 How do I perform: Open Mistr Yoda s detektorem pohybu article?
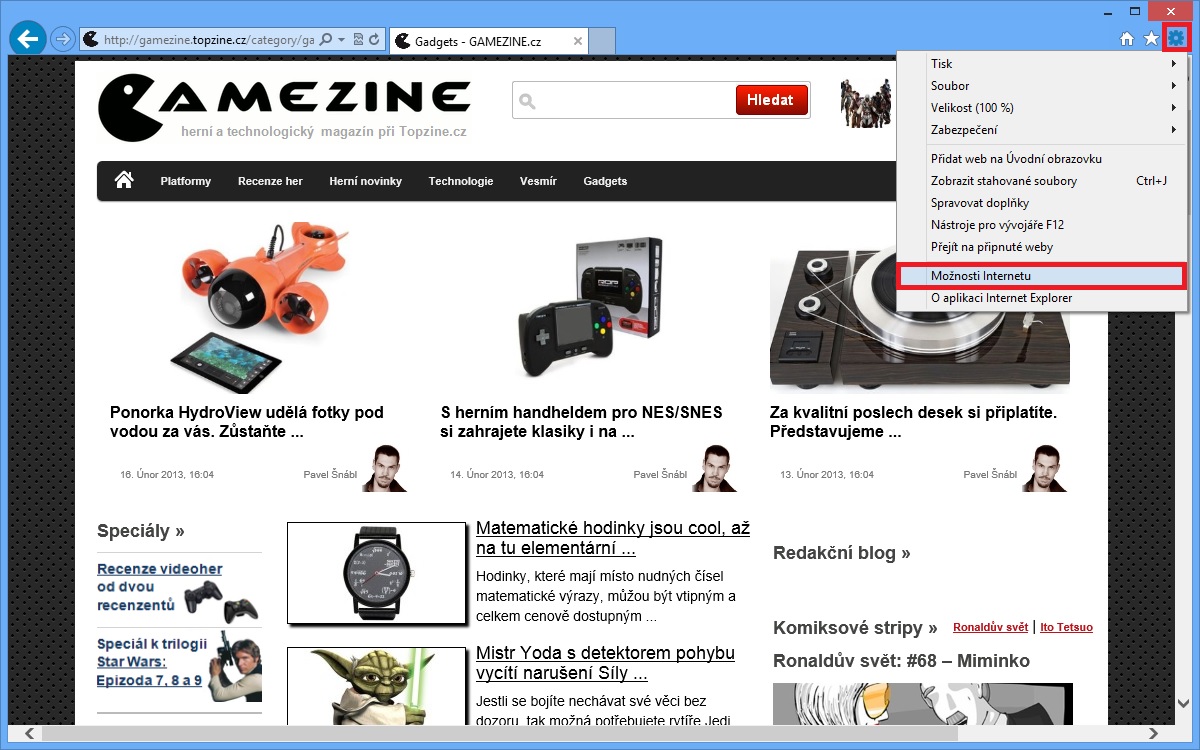click(x=606, y=663)
